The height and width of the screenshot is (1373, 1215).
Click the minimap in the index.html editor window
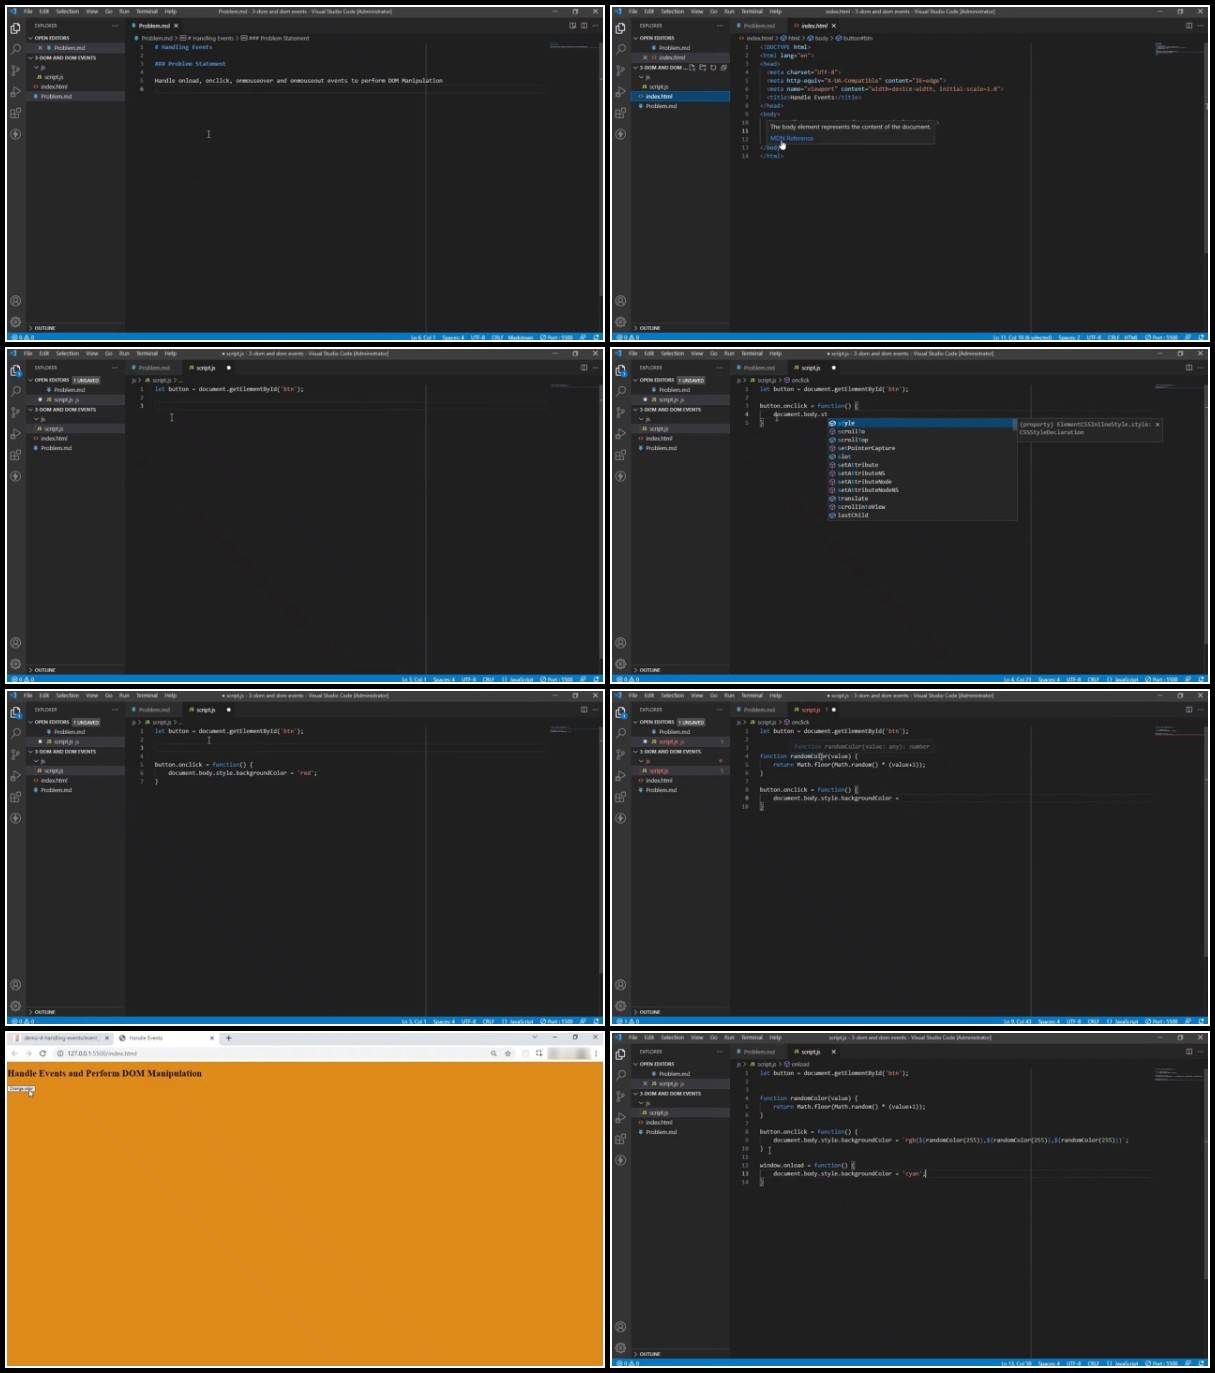point(1178,48)
